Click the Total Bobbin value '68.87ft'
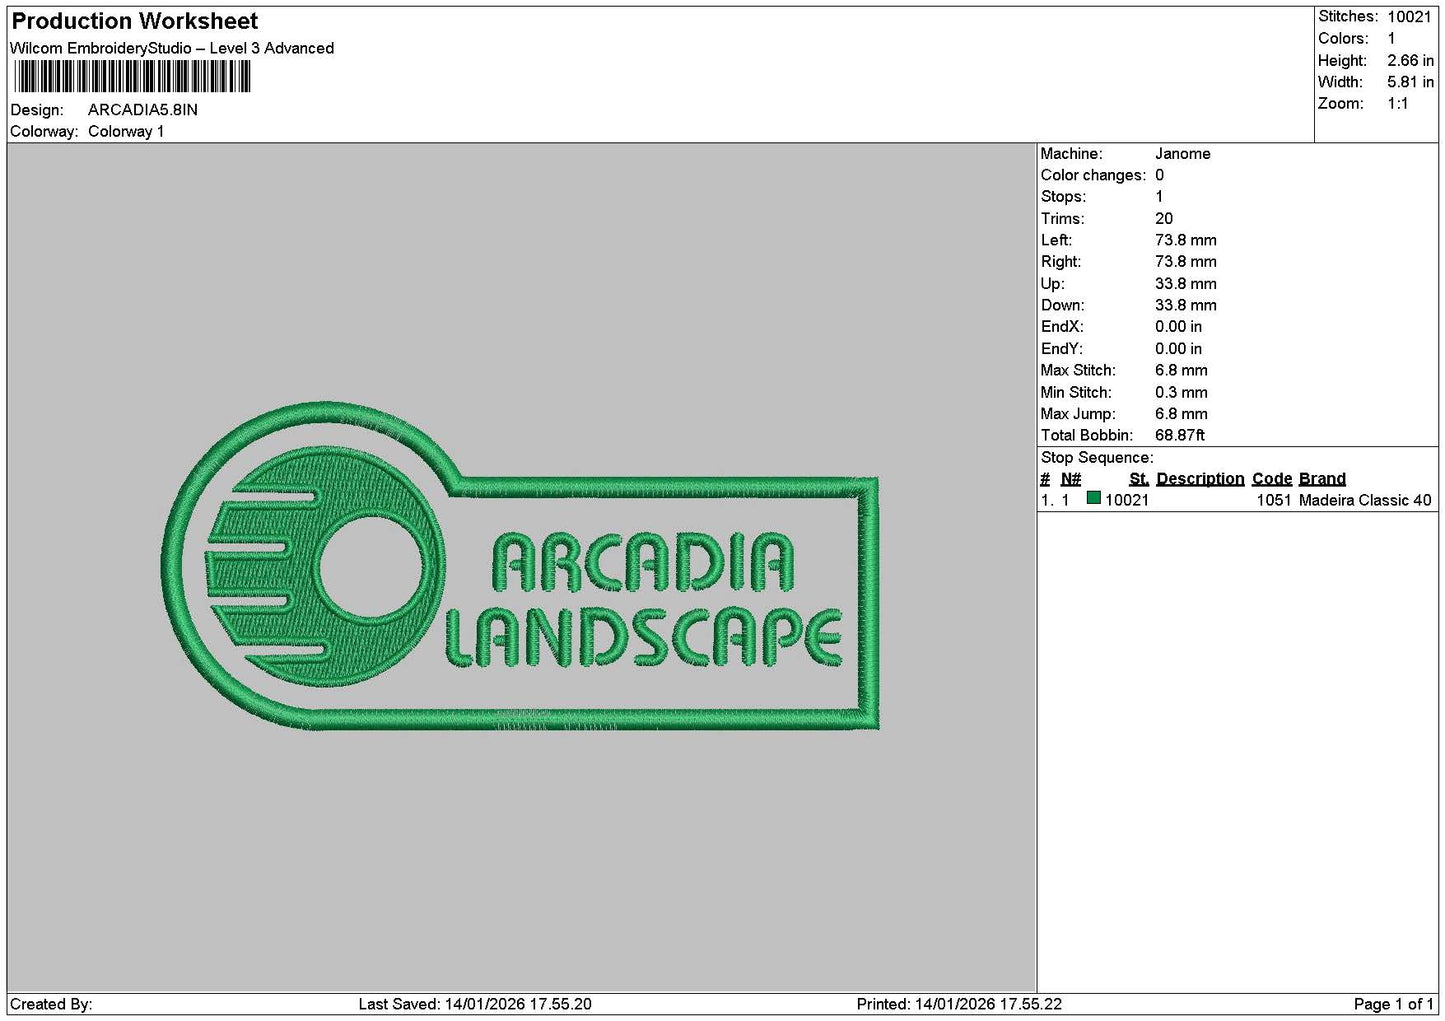The width and height of the screenshot is (1445, 1021). [x=1180, y=435]
